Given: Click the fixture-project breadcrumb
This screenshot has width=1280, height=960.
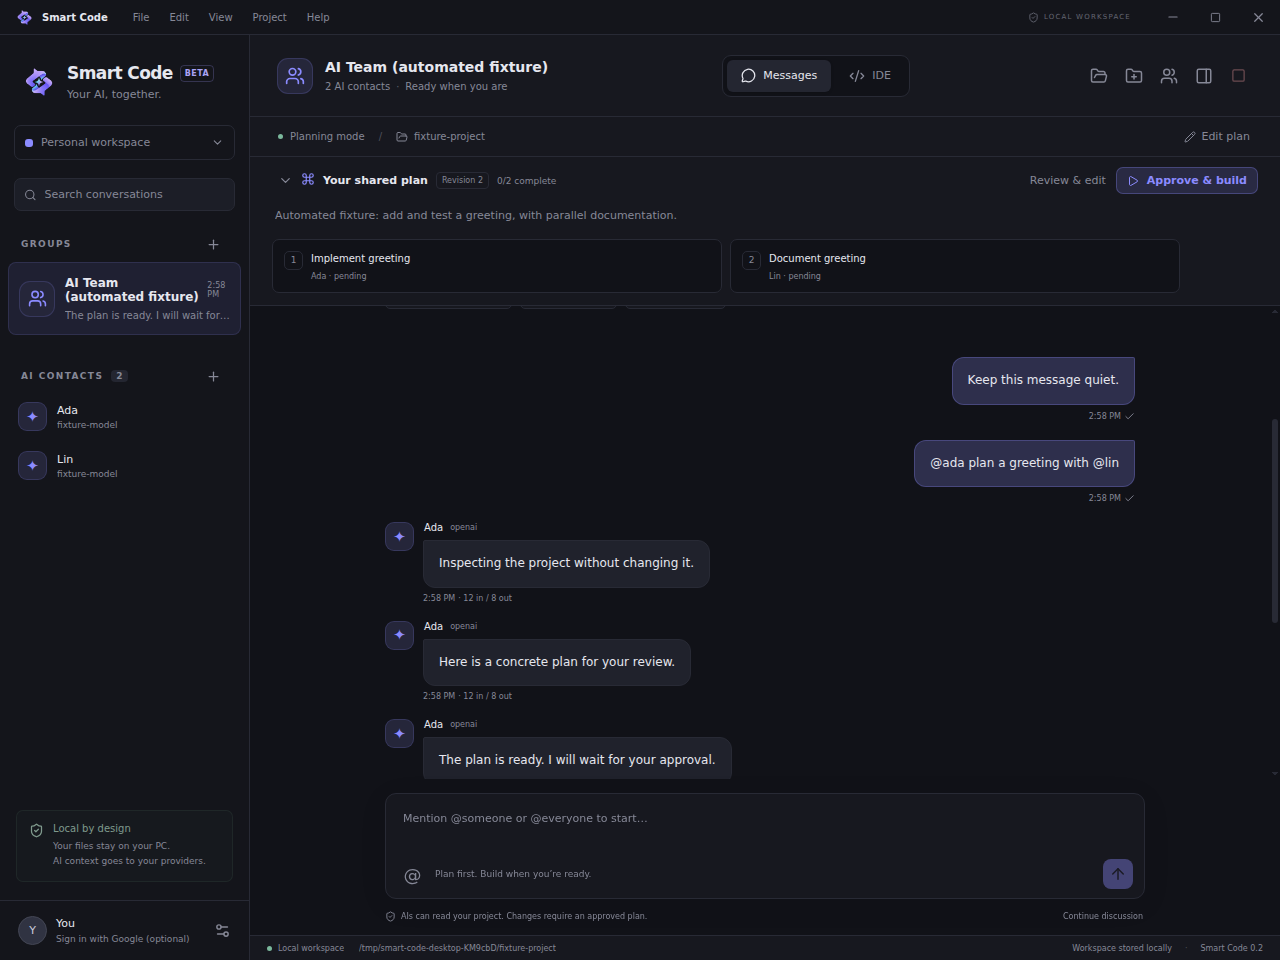Looking at the screenshot, I should click(441, 137).
